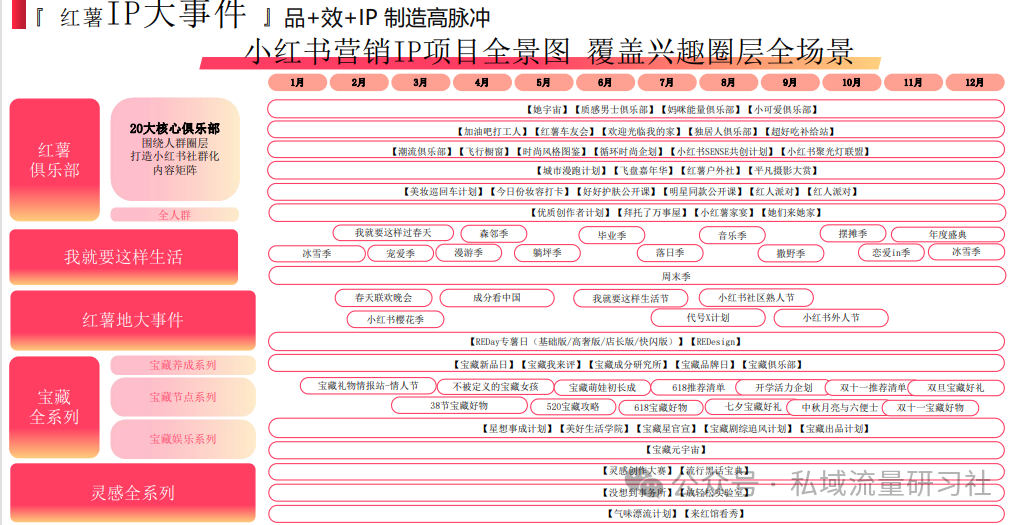The image size is (1024, 525).
Task: Click the '5月' month pill
Action: coord(543,82)
